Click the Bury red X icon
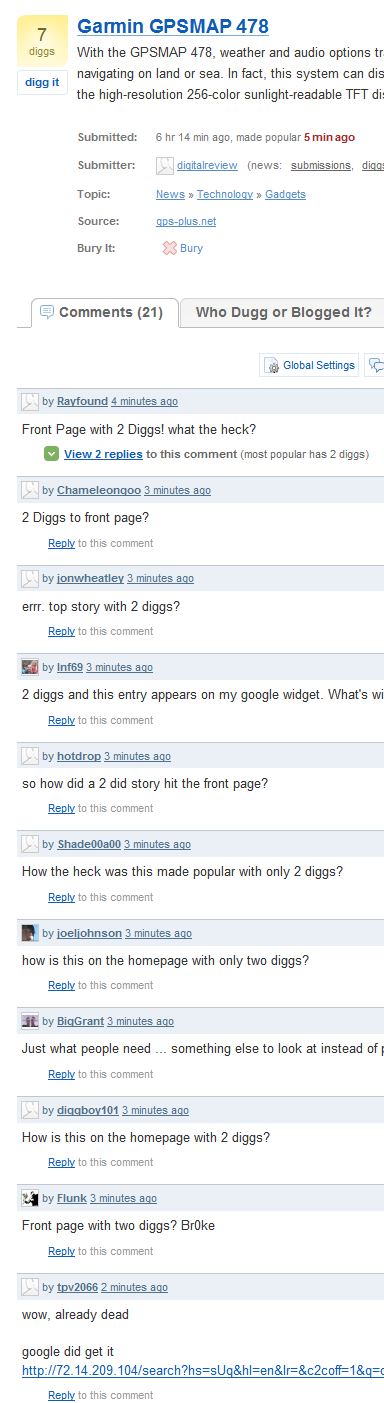This screenshot has width=384, height=1403. click(x=169, y=248)
